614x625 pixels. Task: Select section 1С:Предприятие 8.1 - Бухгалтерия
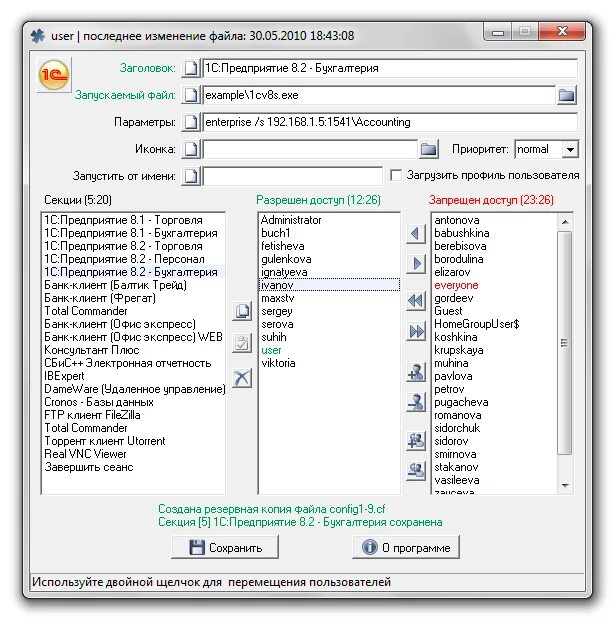(x=134, y=233)
